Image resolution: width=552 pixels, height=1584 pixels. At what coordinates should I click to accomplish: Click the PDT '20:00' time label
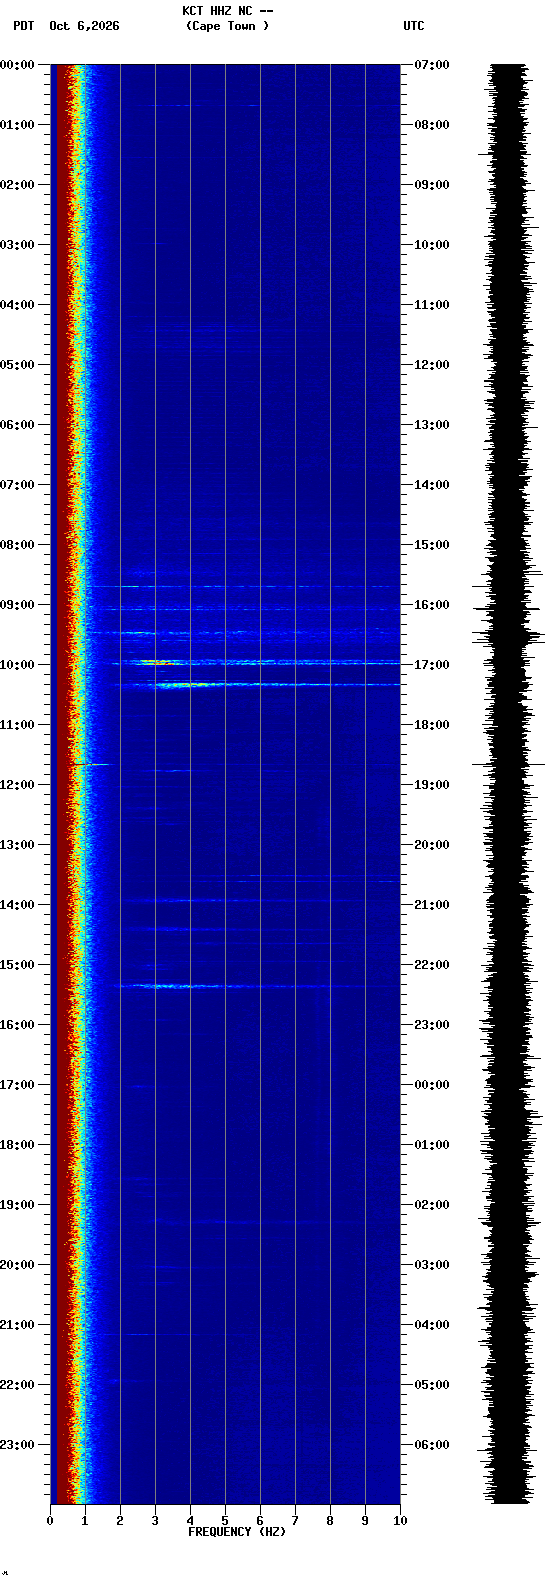(x=18, y=1265)
